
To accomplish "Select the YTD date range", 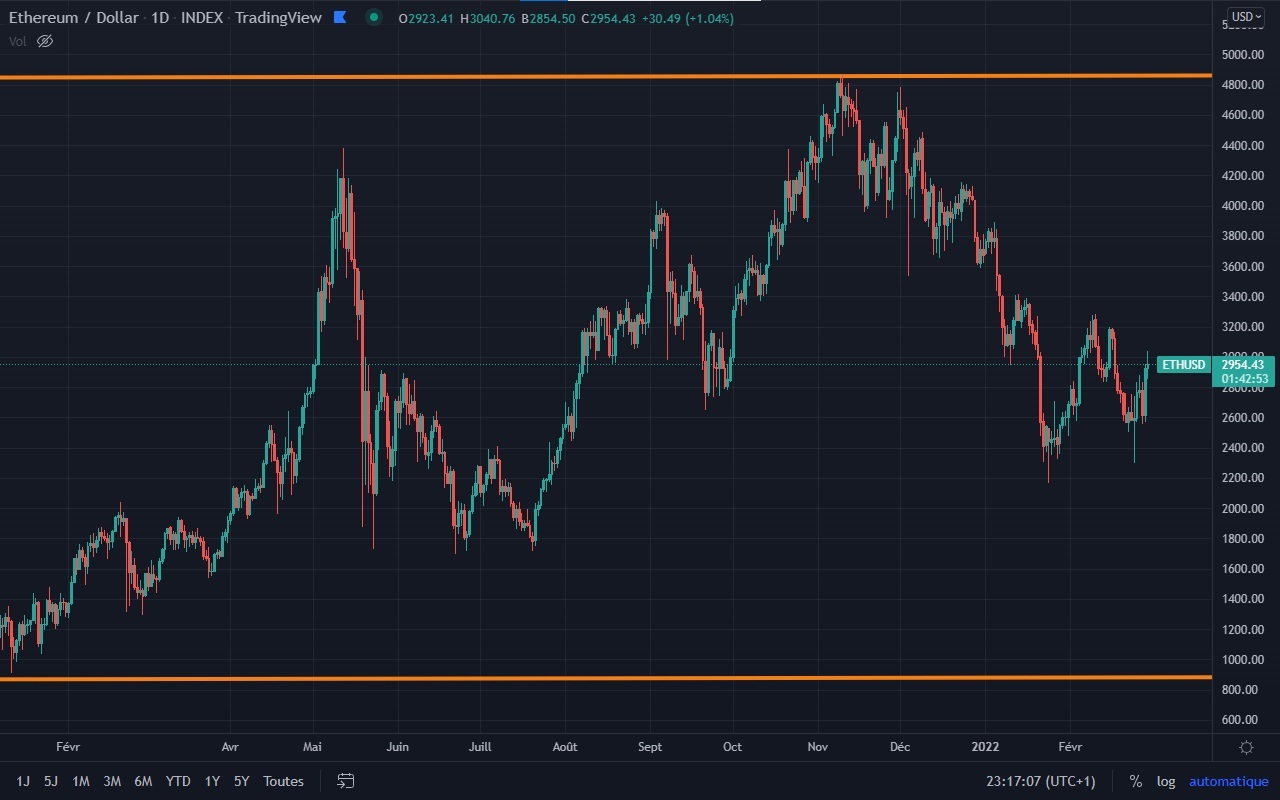I will pos(178,781).
